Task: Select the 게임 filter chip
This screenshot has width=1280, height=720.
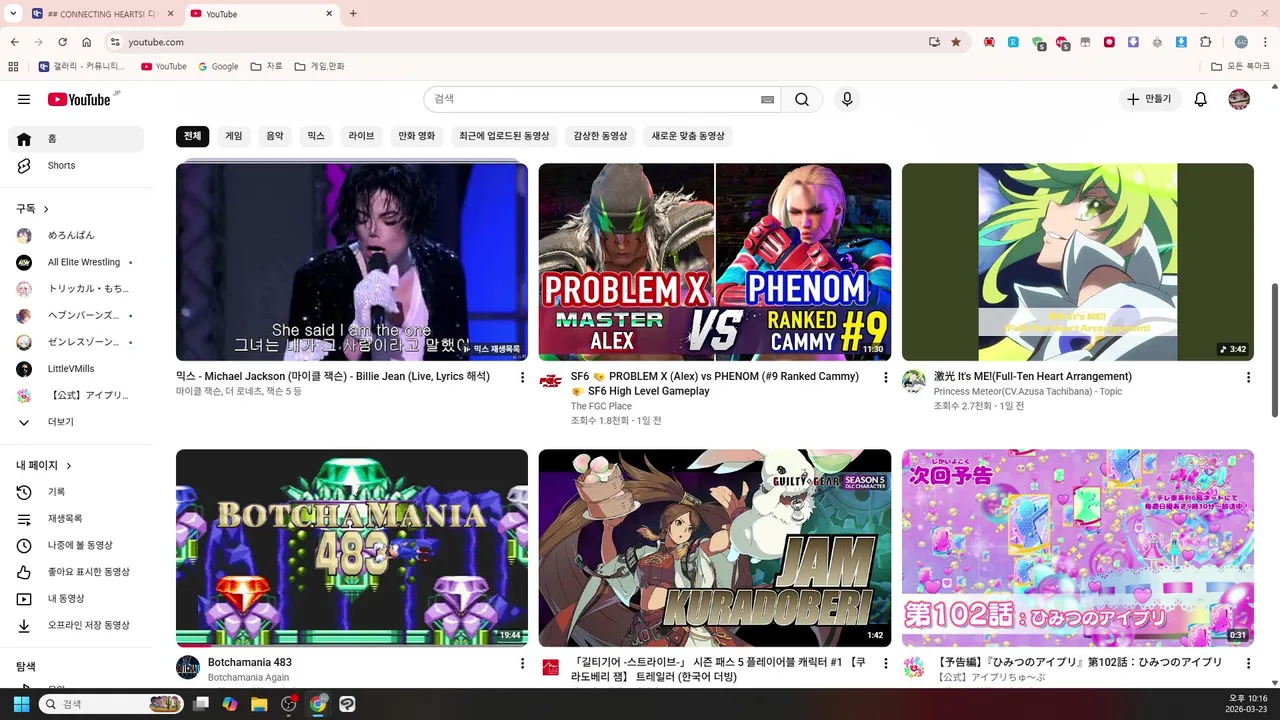Action: (x=234, y=136)
